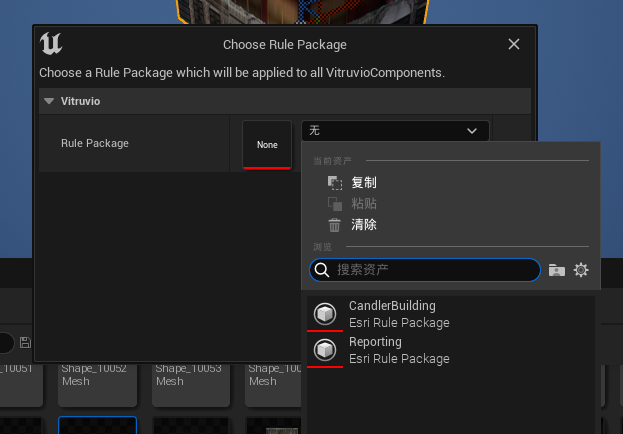Click the CandlerBuilding cube asset icon

click(325, 314)
